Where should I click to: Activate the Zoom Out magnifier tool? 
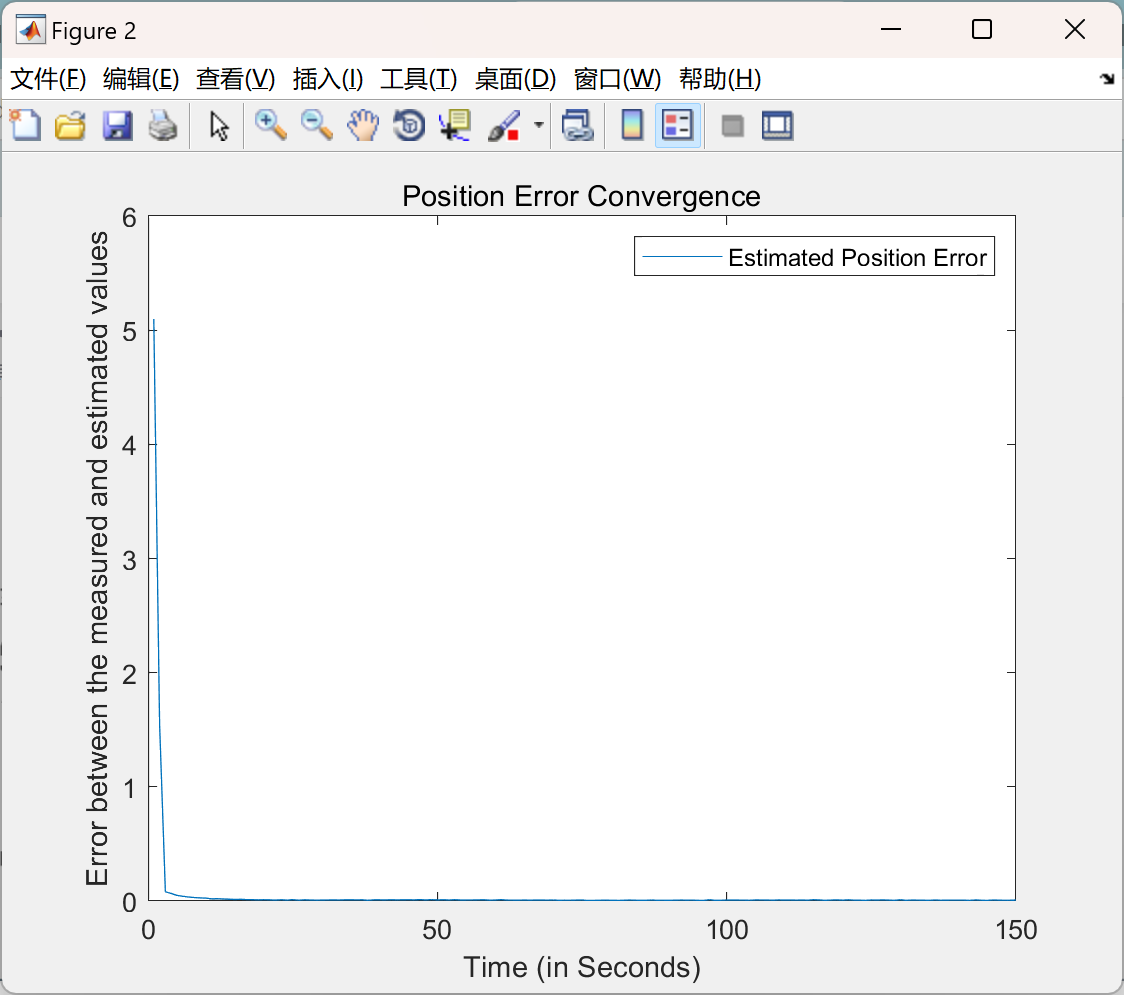(316, 126)
